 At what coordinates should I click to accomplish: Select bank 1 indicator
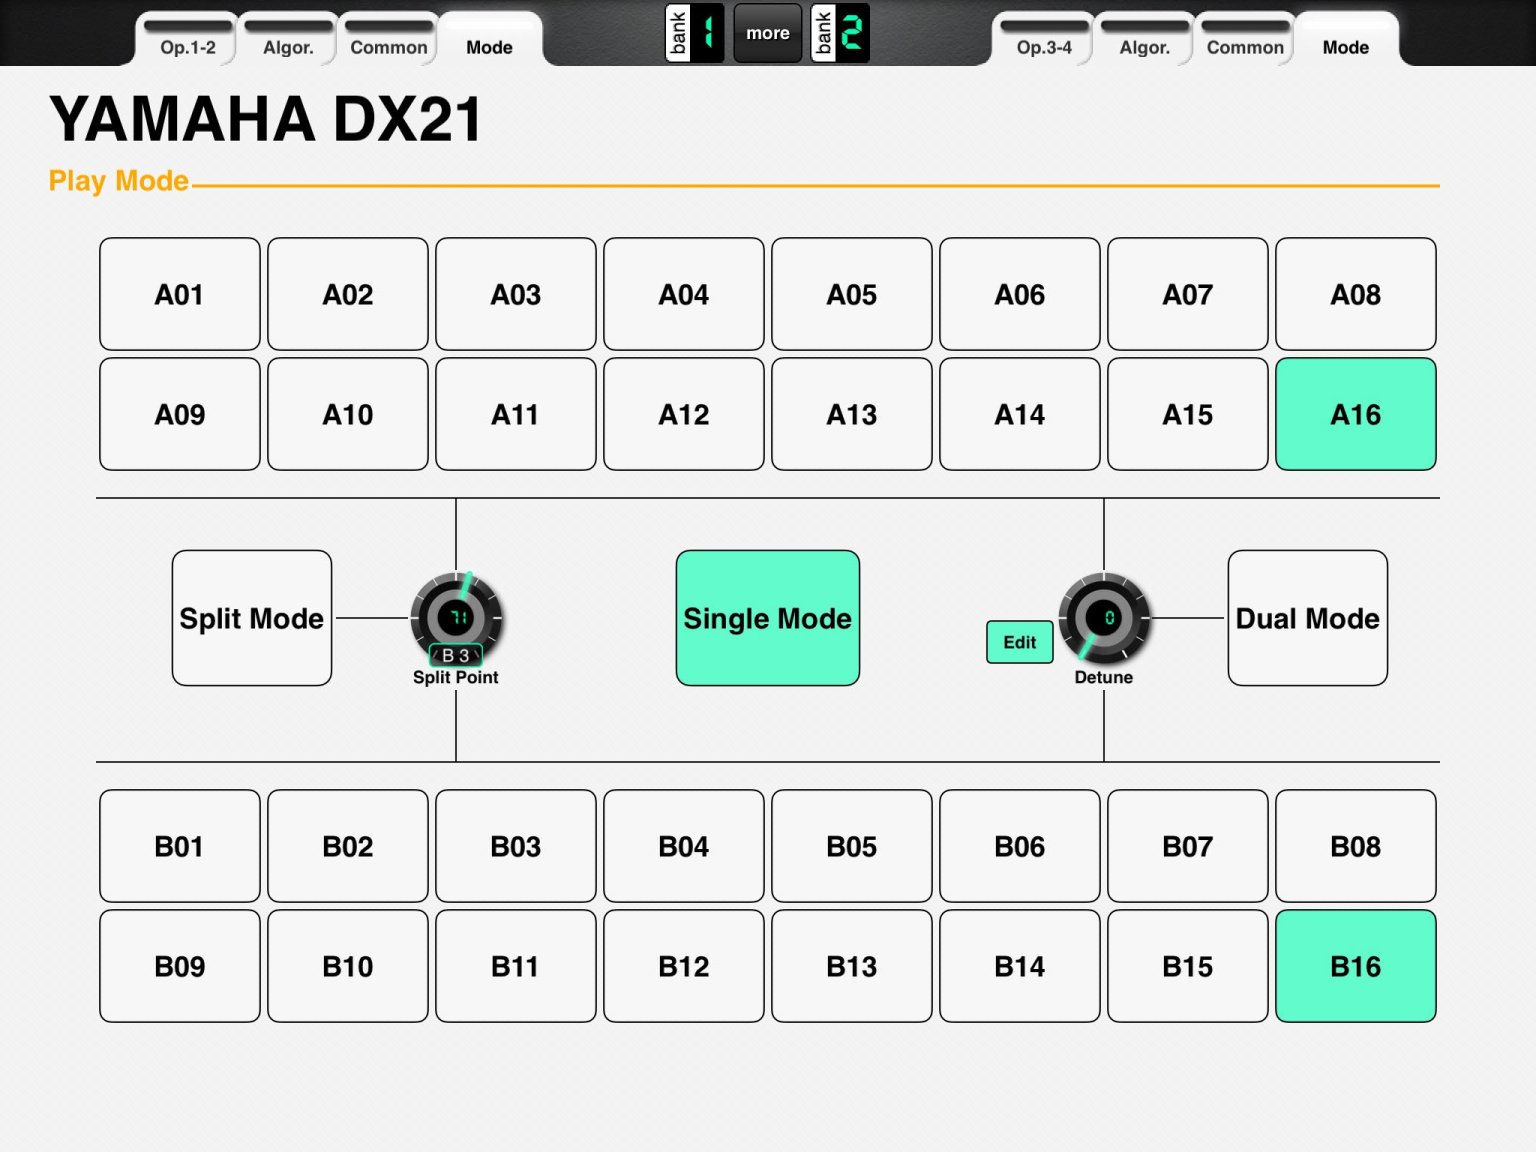pyautogui.click(x=694, y=33)
